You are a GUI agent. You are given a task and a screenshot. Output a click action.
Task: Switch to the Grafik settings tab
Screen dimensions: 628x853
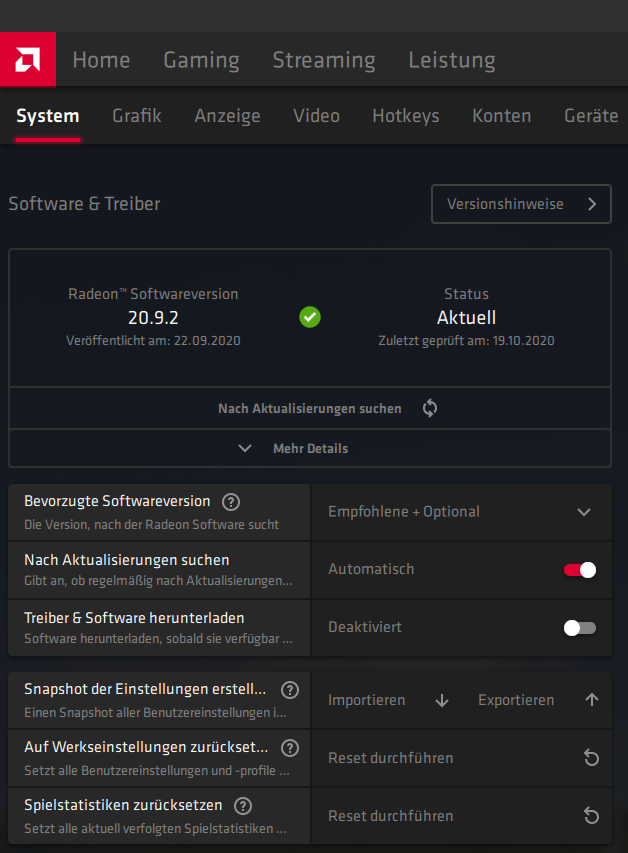137,115
